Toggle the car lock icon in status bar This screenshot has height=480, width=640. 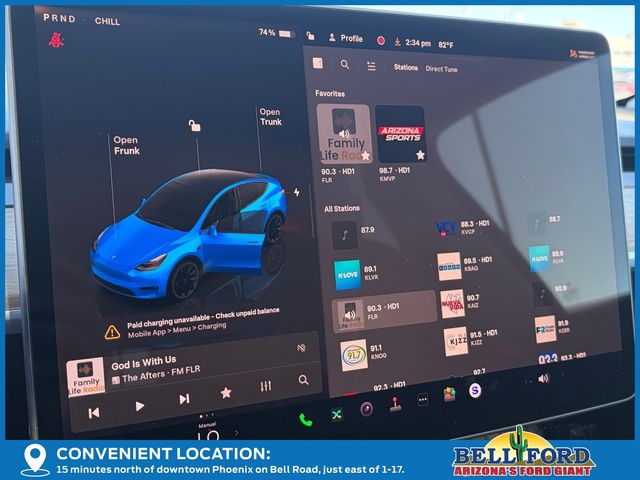coord(310,37)
